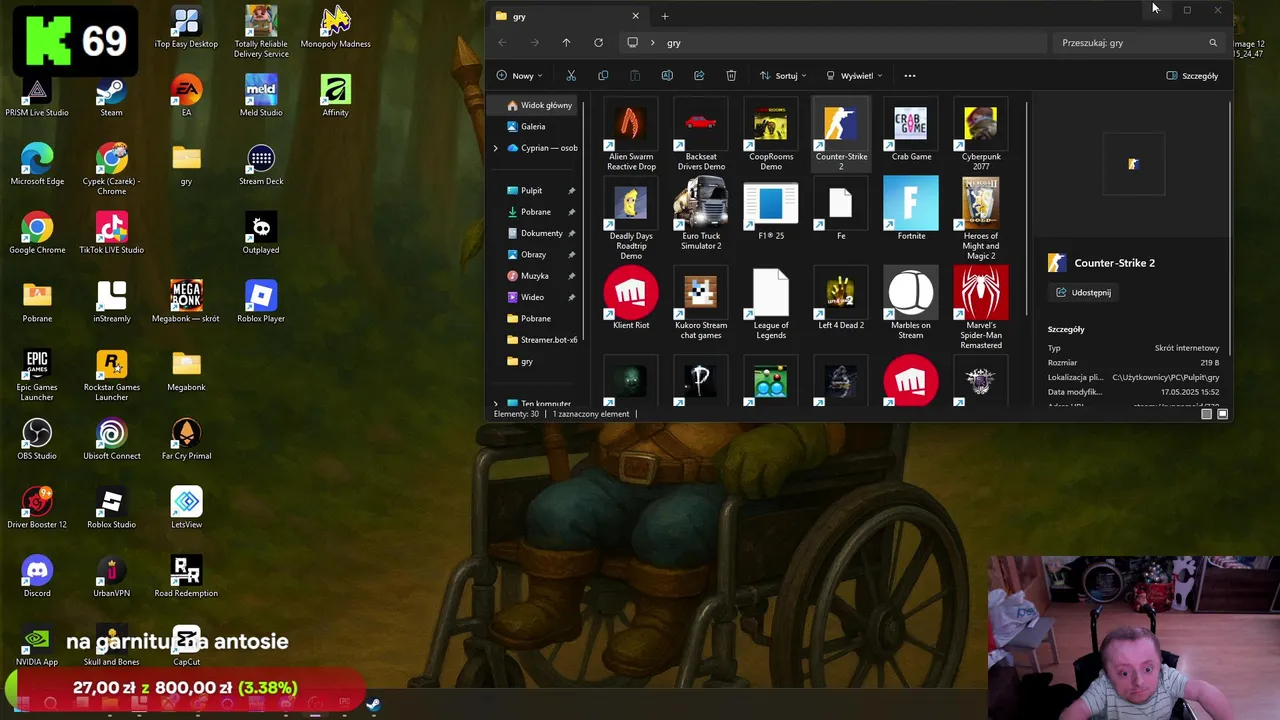Open Widok główny in navigation pane
This screenshot has height=720, width=1280.
click(539, 105)
